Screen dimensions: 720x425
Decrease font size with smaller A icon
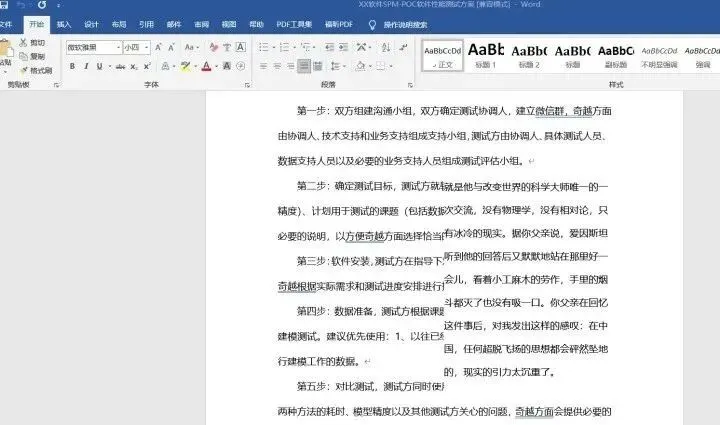click(171, 47)
